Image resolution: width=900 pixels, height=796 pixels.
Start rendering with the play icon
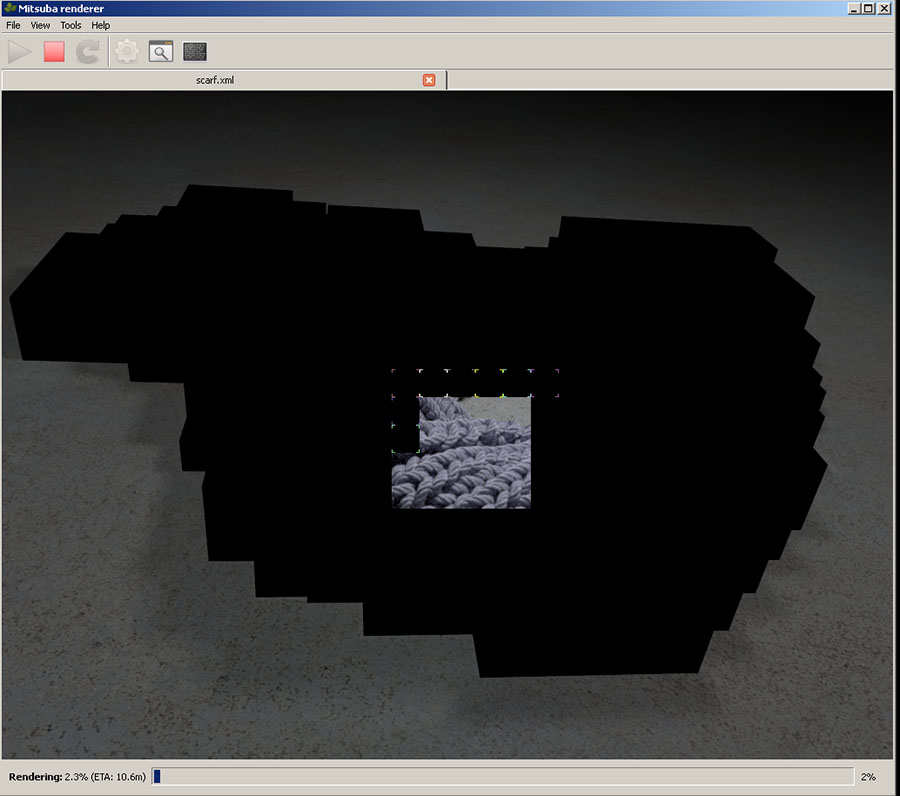(x=20, y=52)
